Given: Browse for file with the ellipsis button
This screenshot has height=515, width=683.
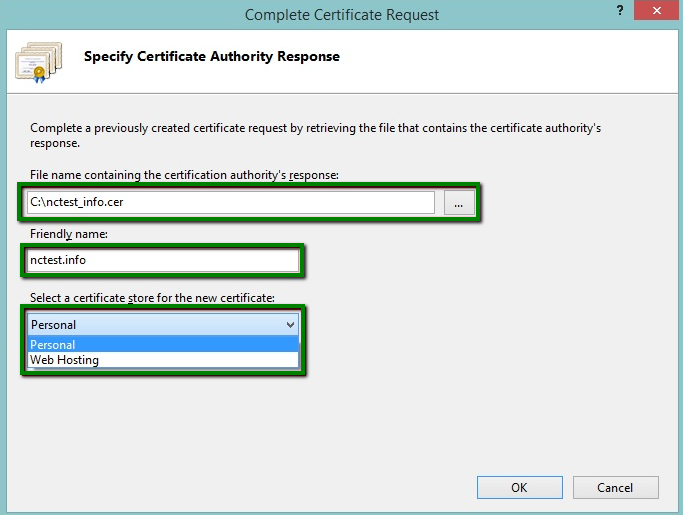Looking at the screenshot, I should click(x=459, y=203).
